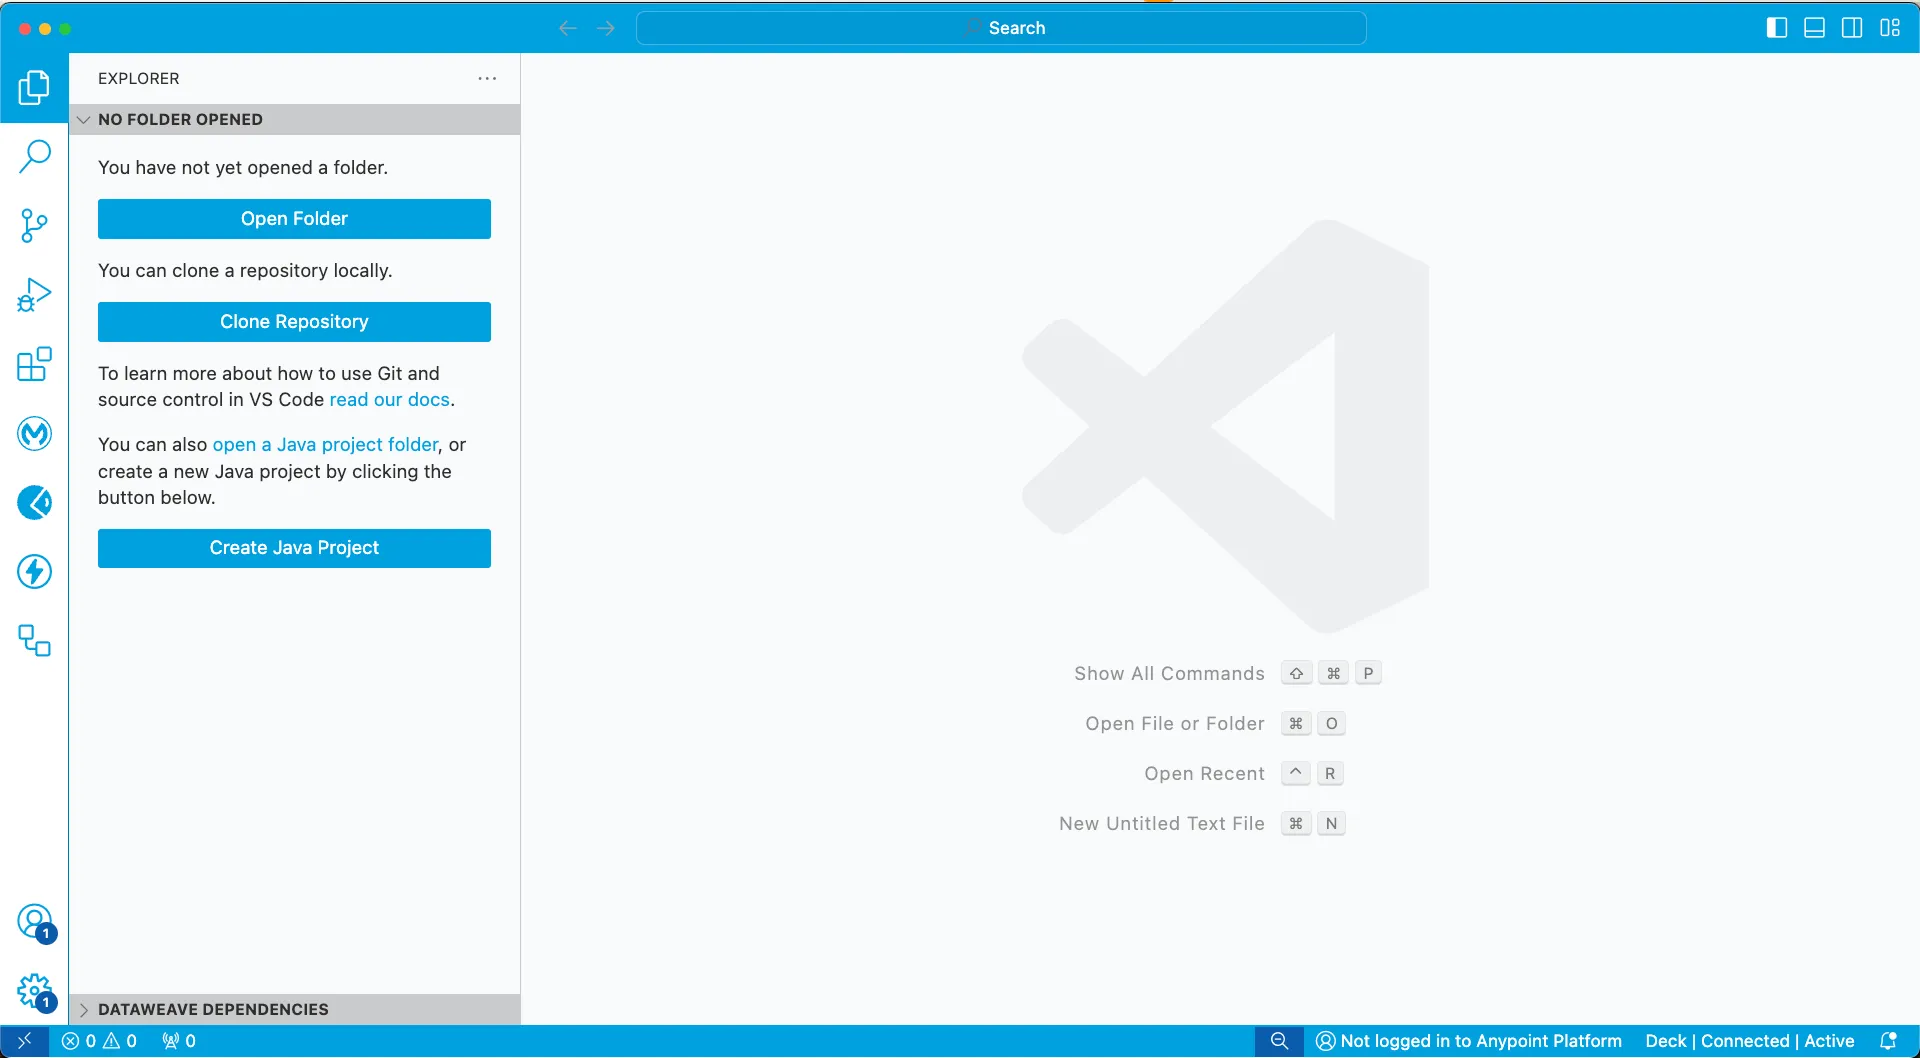This screenshot has width=1920, height=1058.
Task: Click the Search command center field
Action: [x=1001, y=28]
